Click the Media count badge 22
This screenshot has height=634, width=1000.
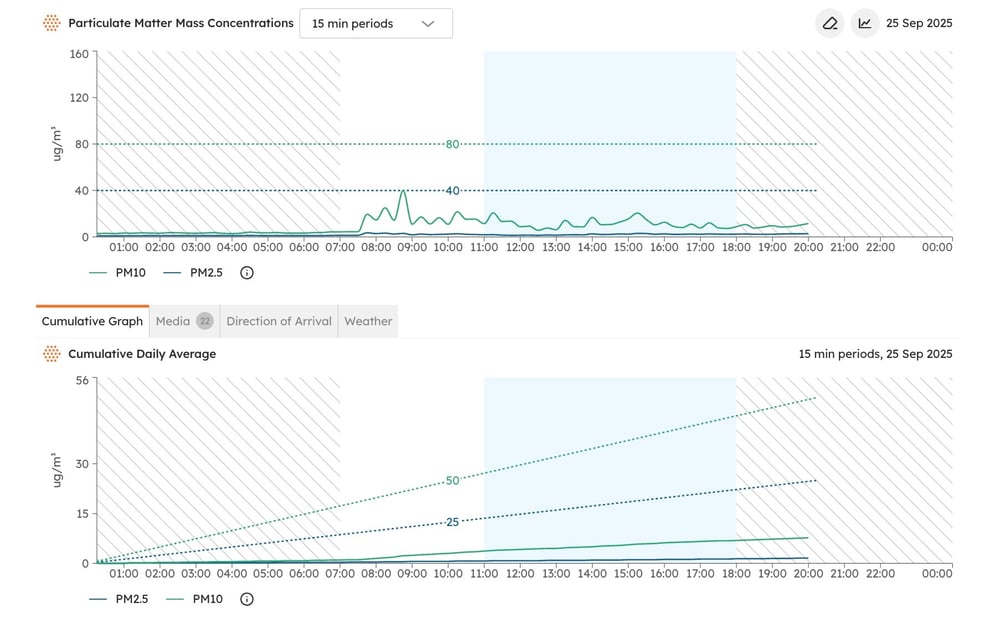pos(205,321)
